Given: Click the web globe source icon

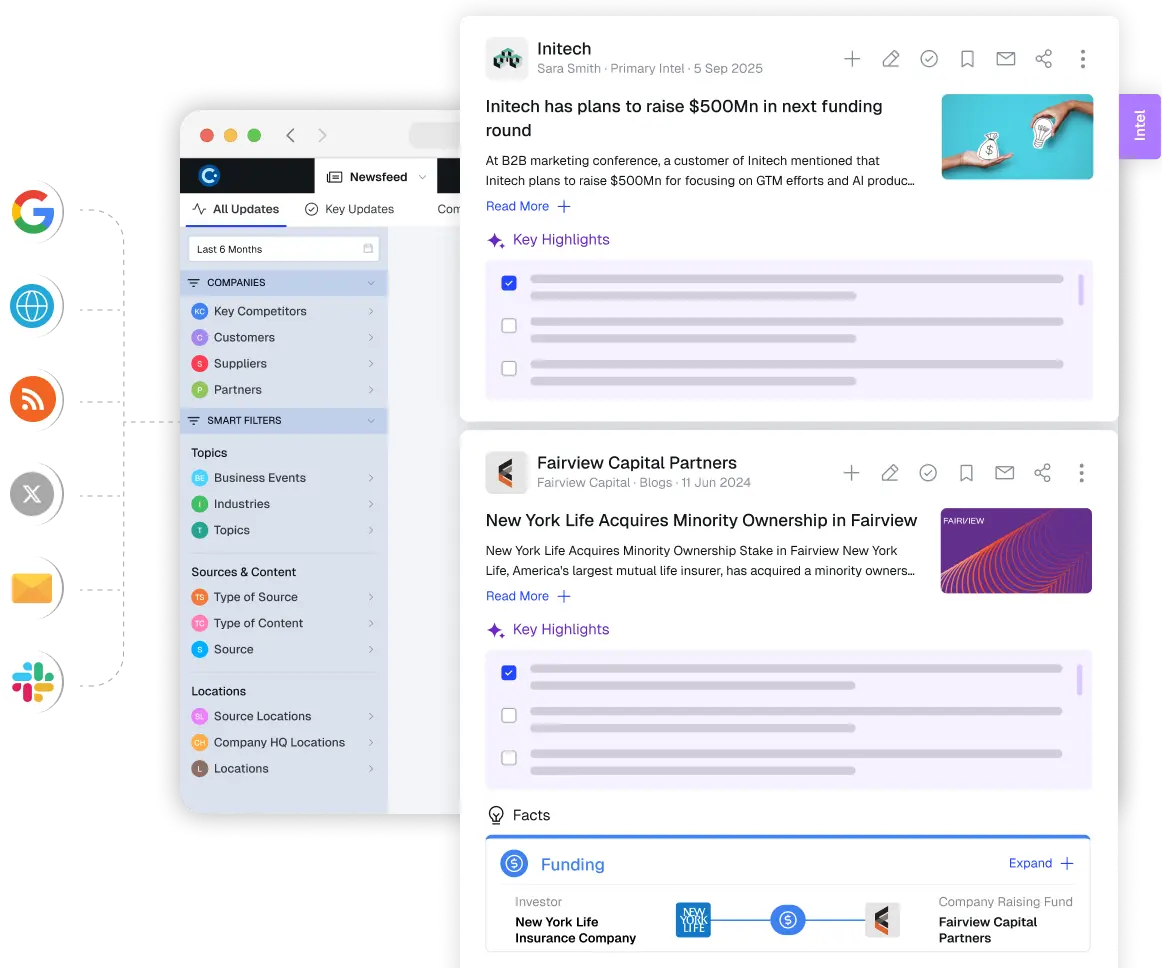Looking at the screenshot, I should (32, 305).
